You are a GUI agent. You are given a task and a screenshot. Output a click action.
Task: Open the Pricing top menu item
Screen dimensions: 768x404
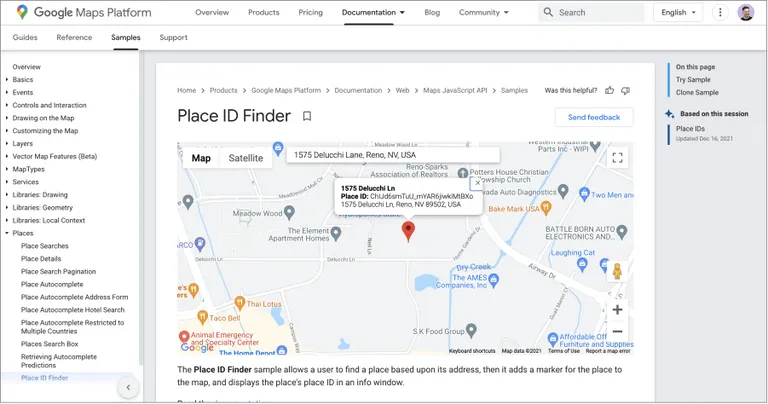pyautogui.click(x=311, y=12)
